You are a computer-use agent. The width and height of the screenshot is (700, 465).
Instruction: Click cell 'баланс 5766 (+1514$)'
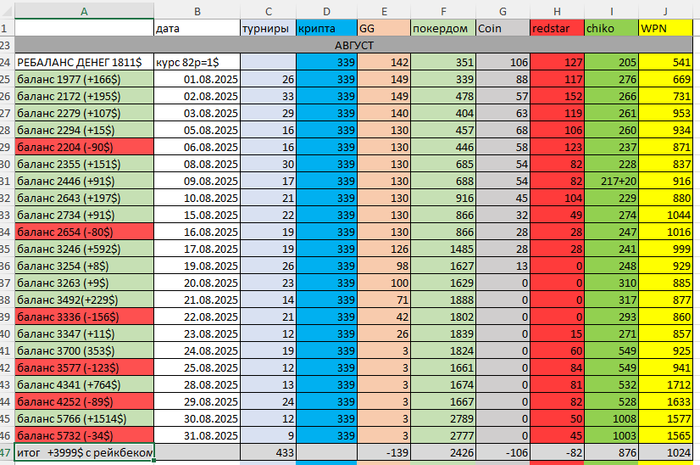[84, 419]
